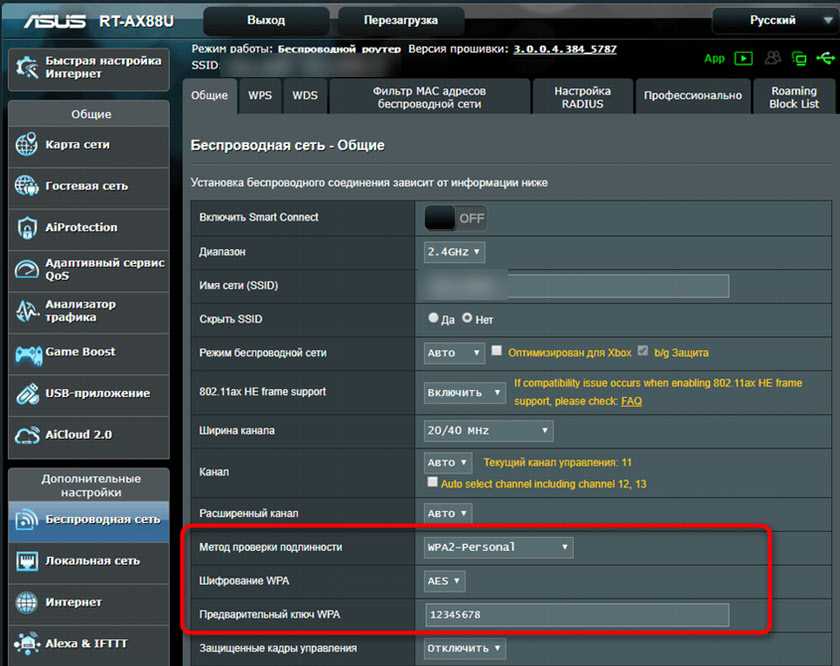
Task: Switch to the WPS tab
Action: pyautogui.click(x=260, y=96)
